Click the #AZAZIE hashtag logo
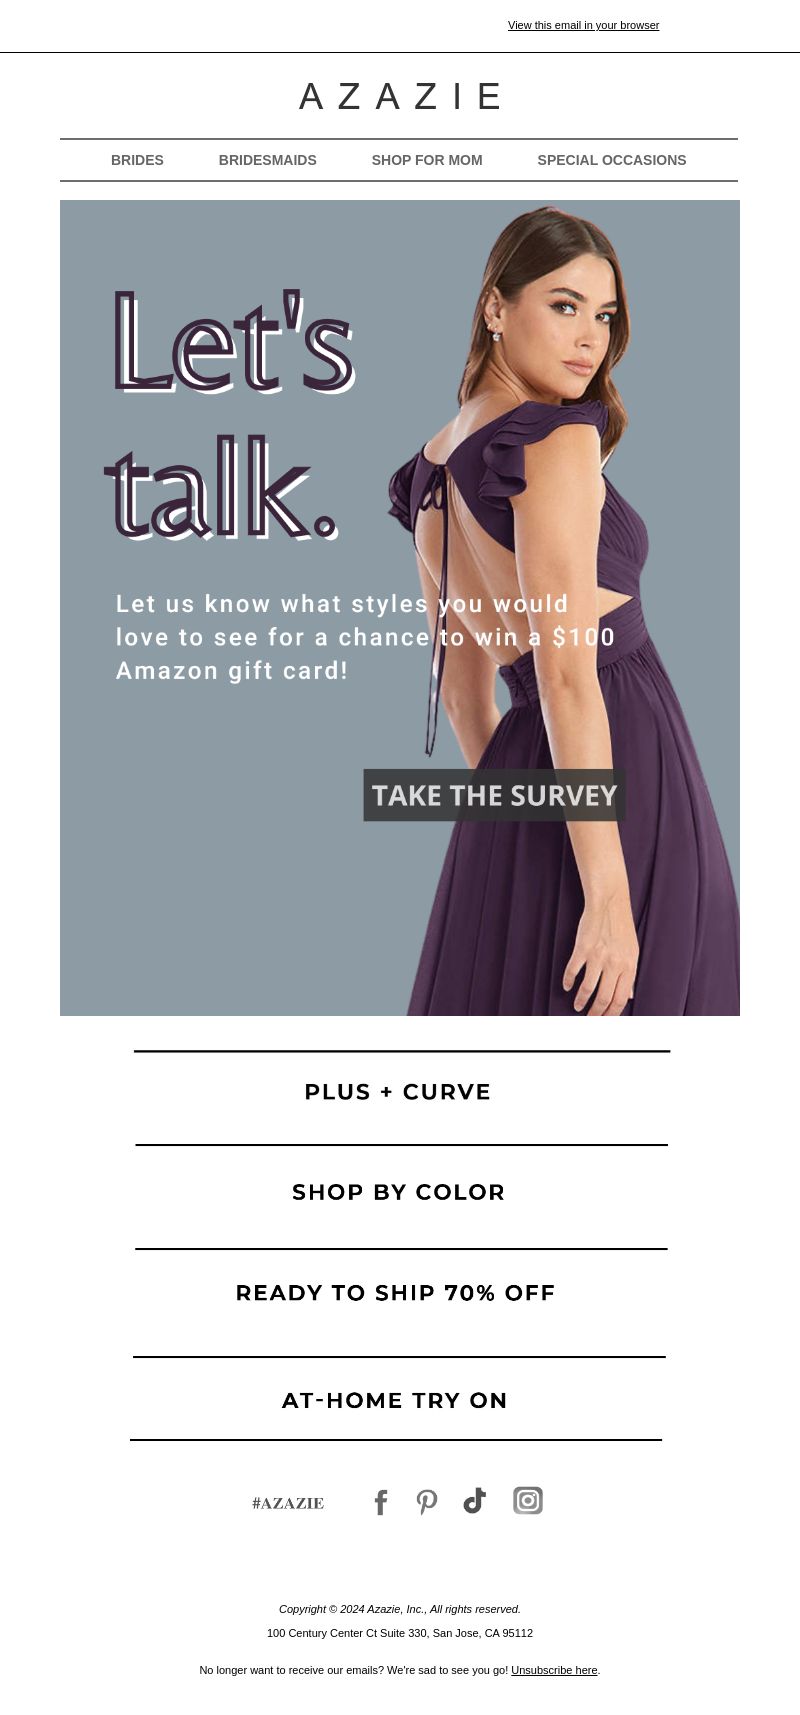 (288, 1503)
